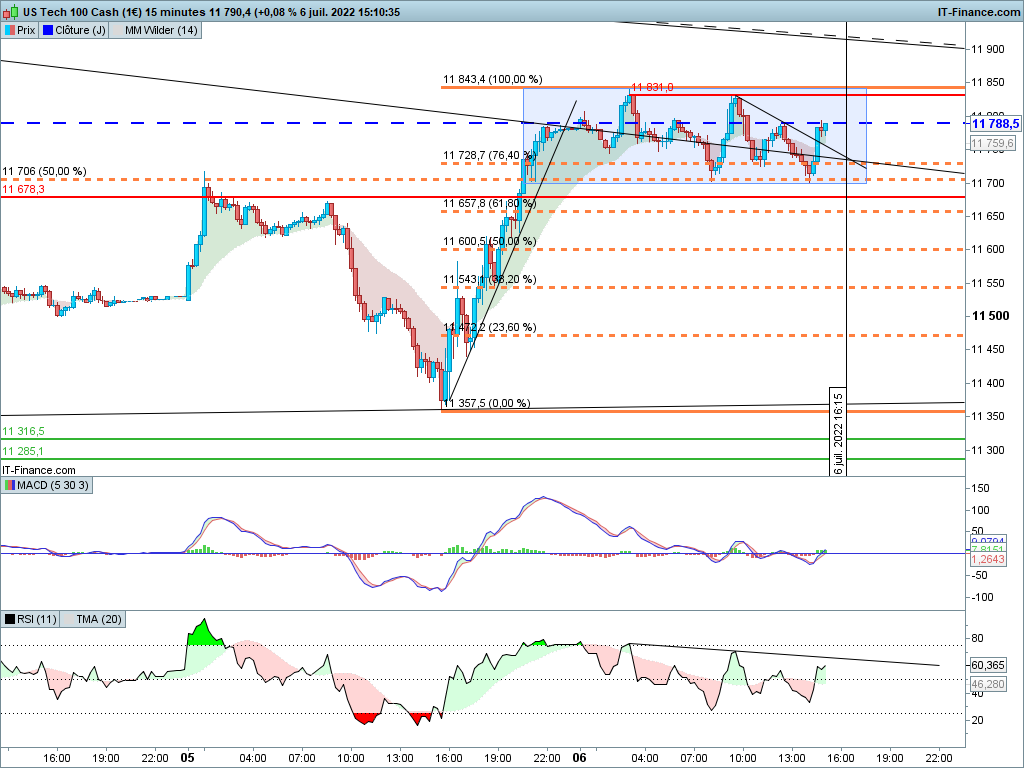1024x768 pixels.
Task: Select the Fibonacci label 11 843,4 (100,00 %)
Action: tap(492, 79)
